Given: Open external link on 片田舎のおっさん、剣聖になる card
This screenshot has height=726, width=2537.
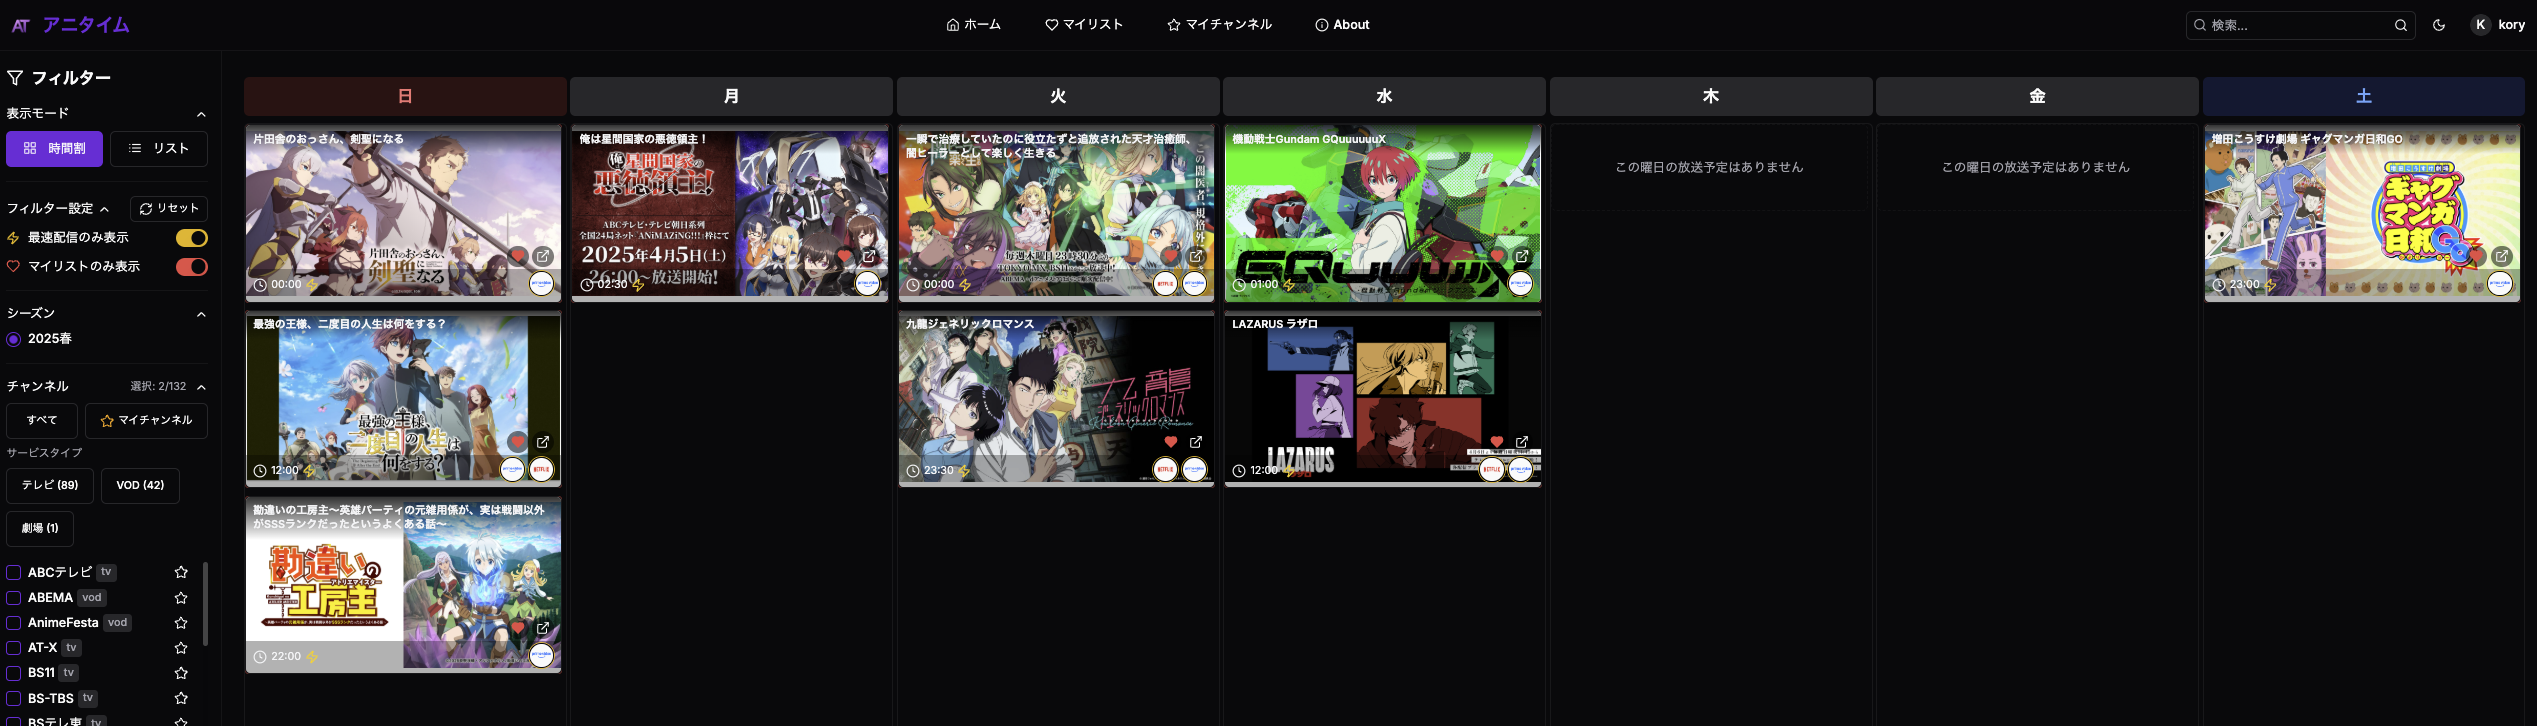Looking at the screenshot, I should pyautogui.click(x=543, y=256).
